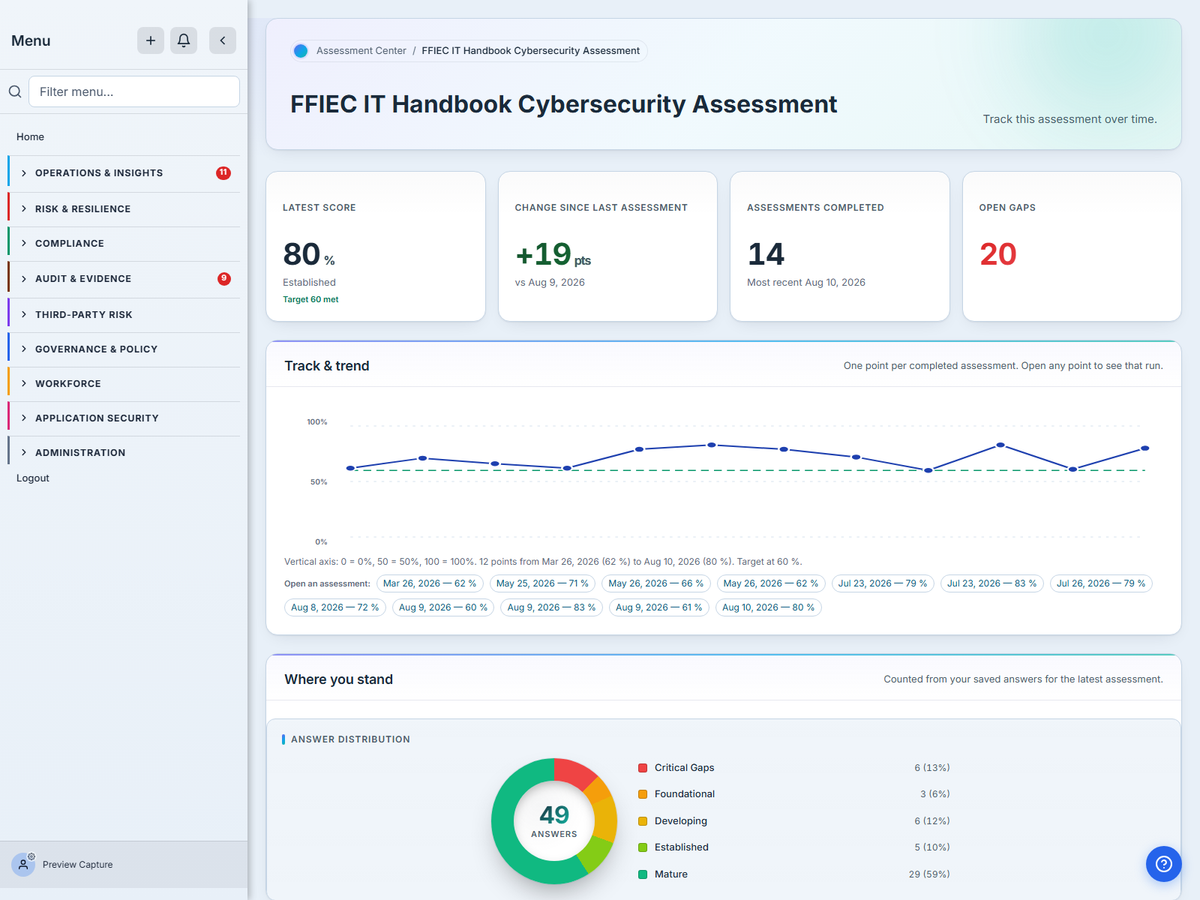This screenshot has height=900, width=1200.
Task: Click the Developing count '6 (12%)'
Action: pyautogui.click(x=932, y=821)
